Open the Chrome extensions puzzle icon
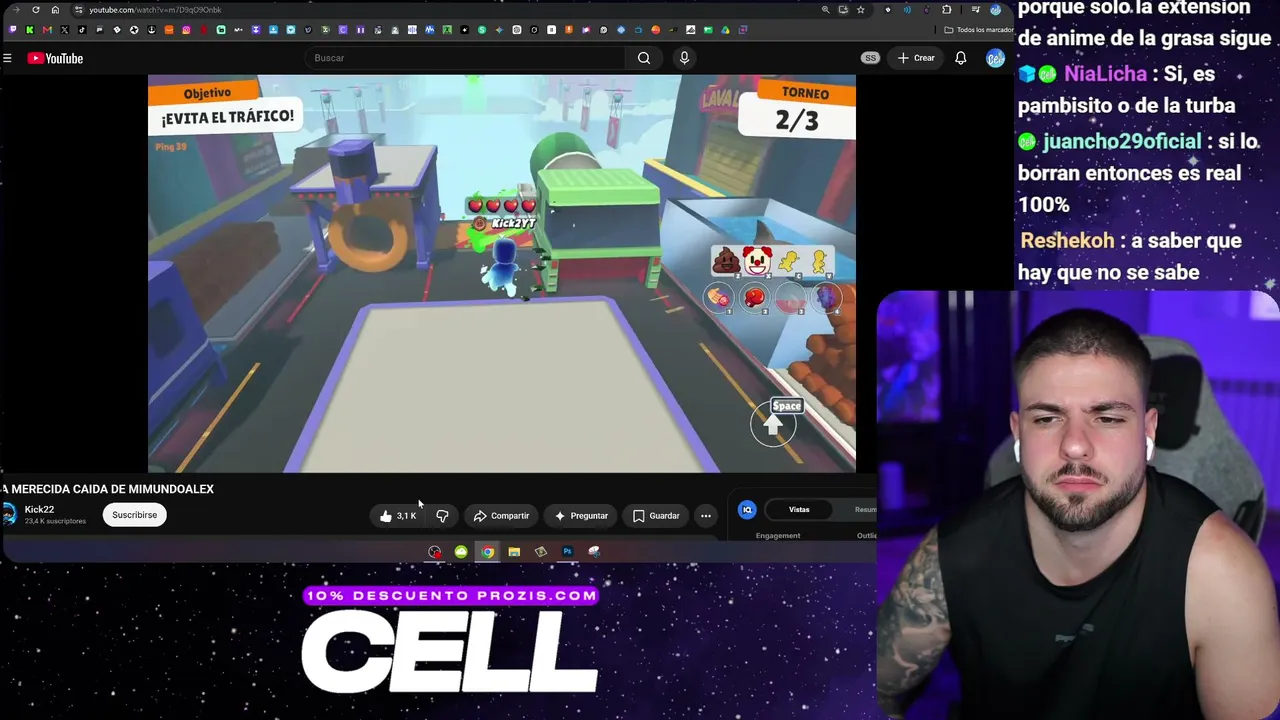1280x720 pixels. pyautogui.click(x=946, y=10)
